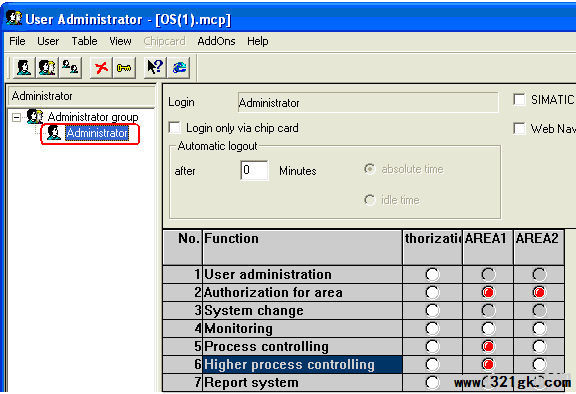This screenshot has width=576, height=394.
Task: Toggle Higher process controlling AREA1 red circle
Action: 488,364
